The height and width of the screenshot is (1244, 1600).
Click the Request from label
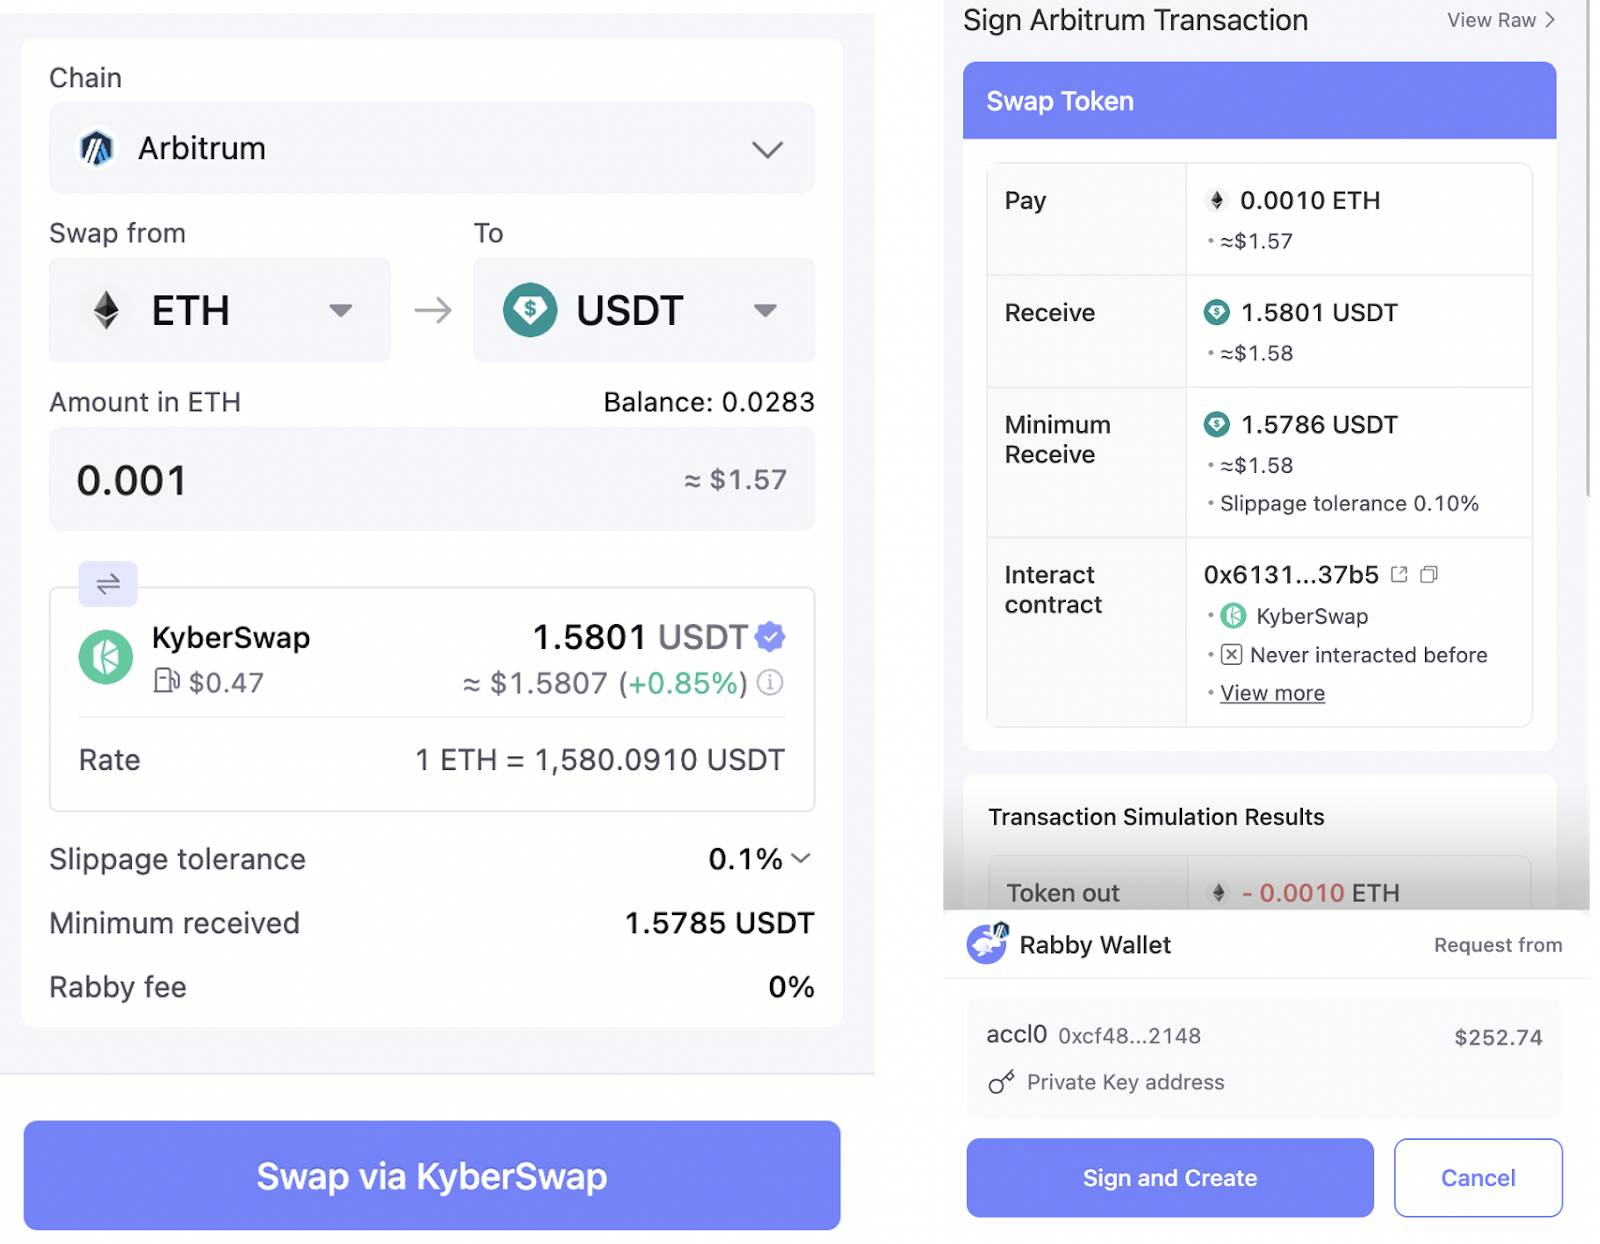1497,945
